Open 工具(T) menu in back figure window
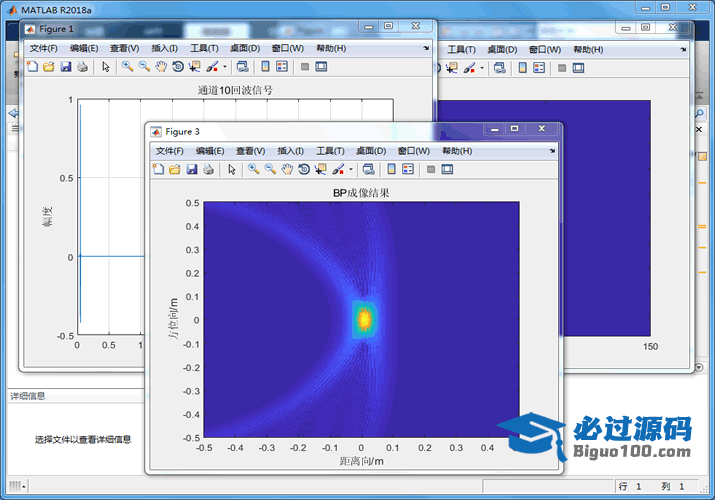Image resolution: width=715 pixels, height=500 pixels. coord(461,50)
